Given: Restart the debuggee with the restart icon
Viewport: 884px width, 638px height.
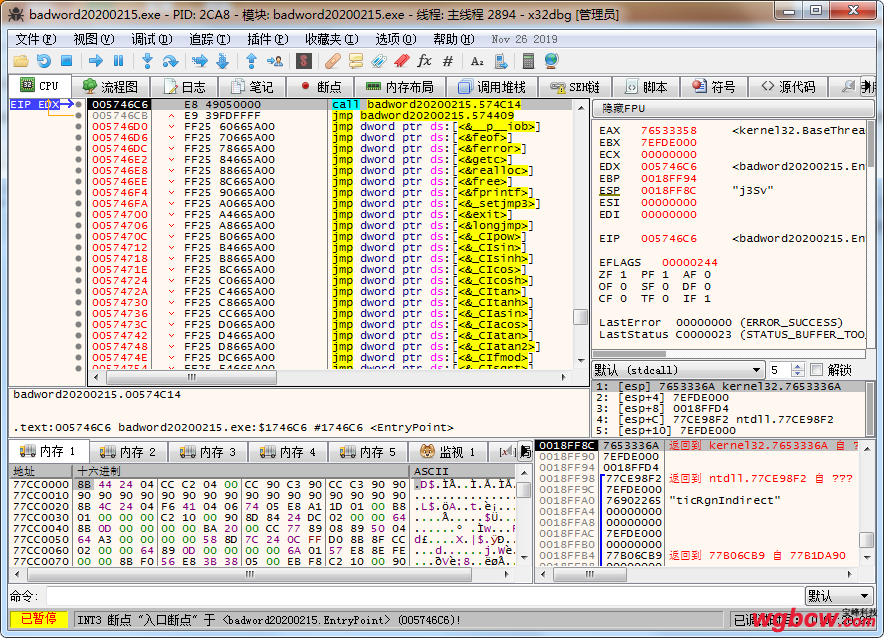Looking at the screenshot, I should point(43,61).
